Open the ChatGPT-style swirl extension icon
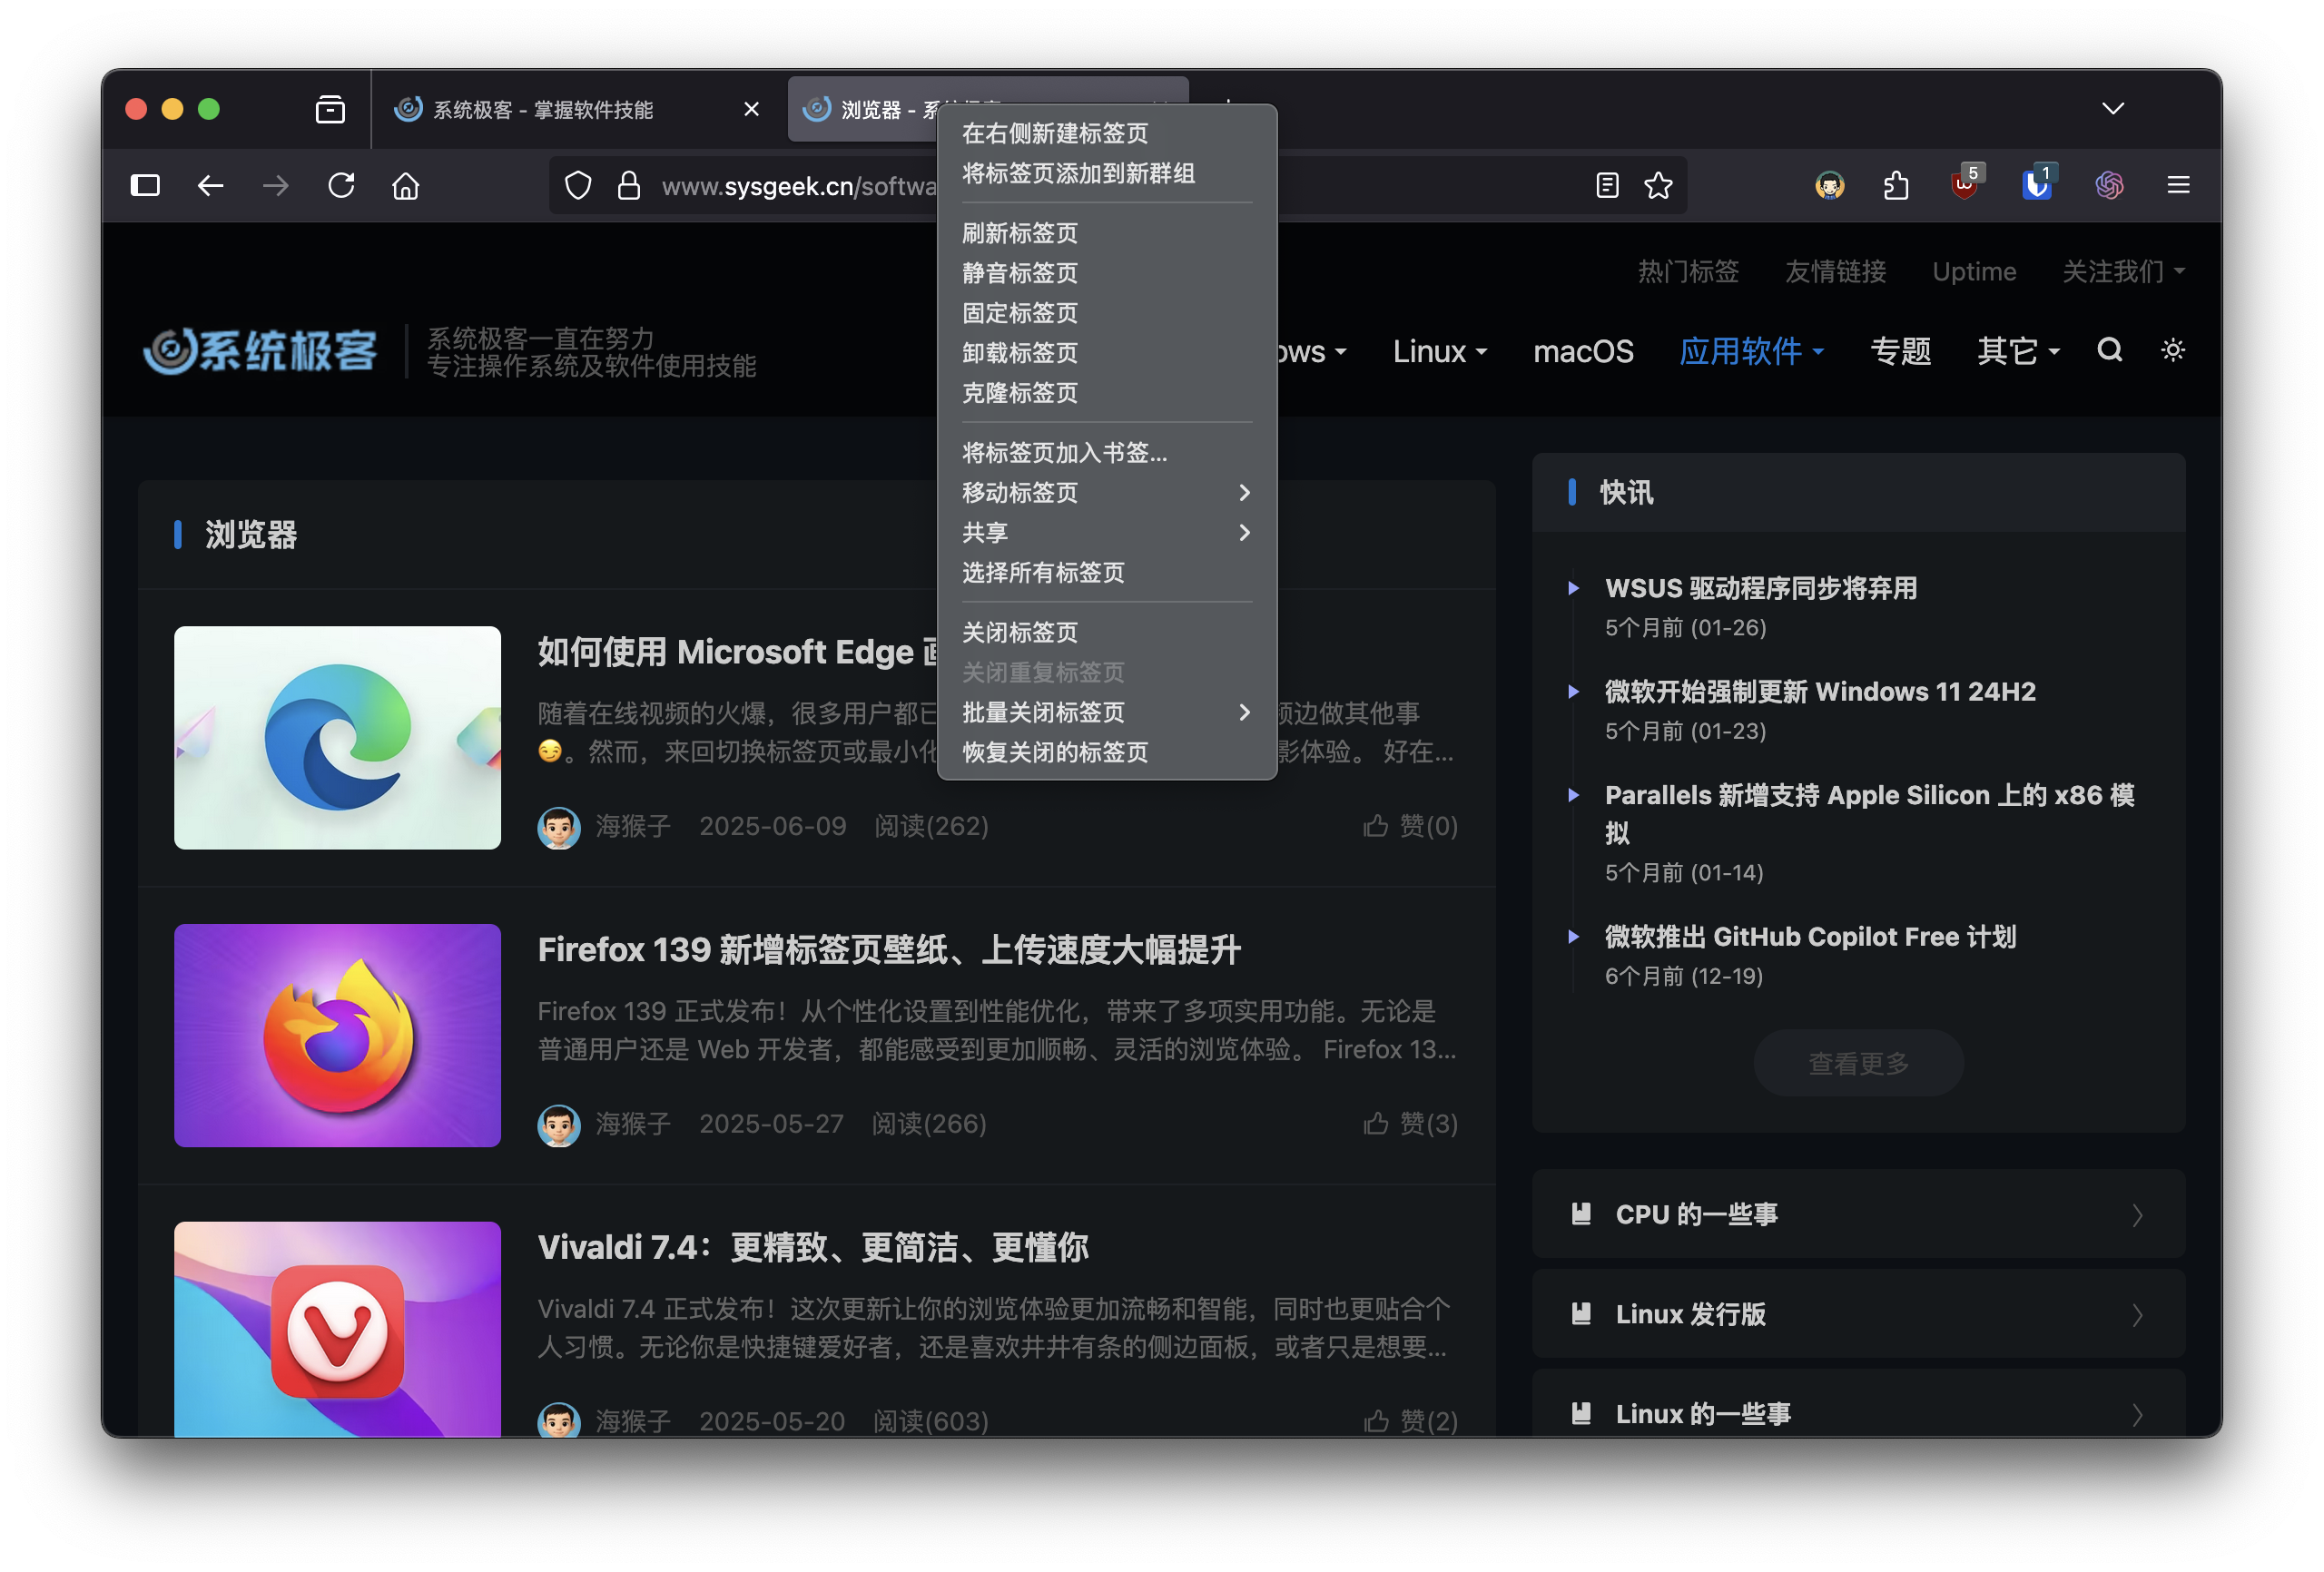2324x1572 pixels. click(2110, 185)
